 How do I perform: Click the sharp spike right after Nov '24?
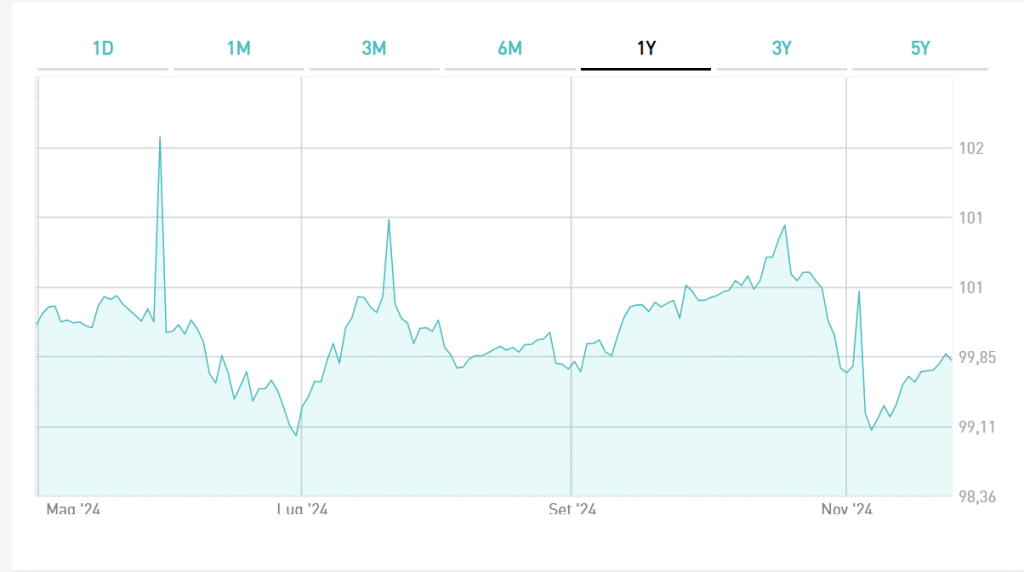(x=859, y=291)
